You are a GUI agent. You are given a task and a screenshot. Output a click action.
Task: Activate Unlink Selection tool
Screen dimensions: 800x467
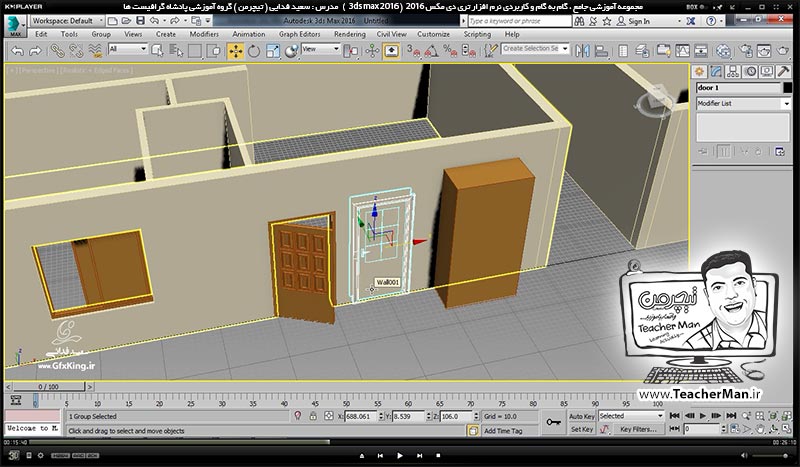pos(76,51)
